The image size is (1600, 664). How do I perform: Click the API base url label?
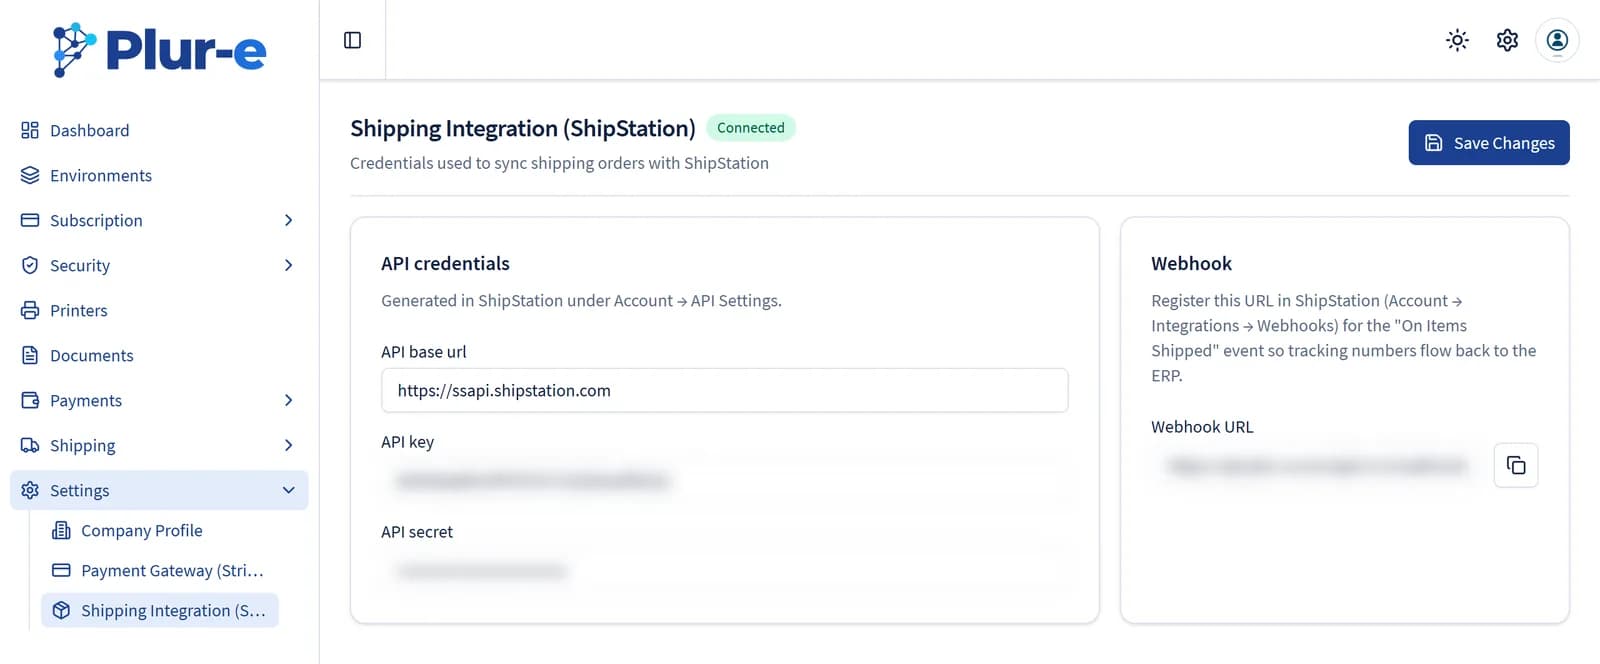pos(424,351)
